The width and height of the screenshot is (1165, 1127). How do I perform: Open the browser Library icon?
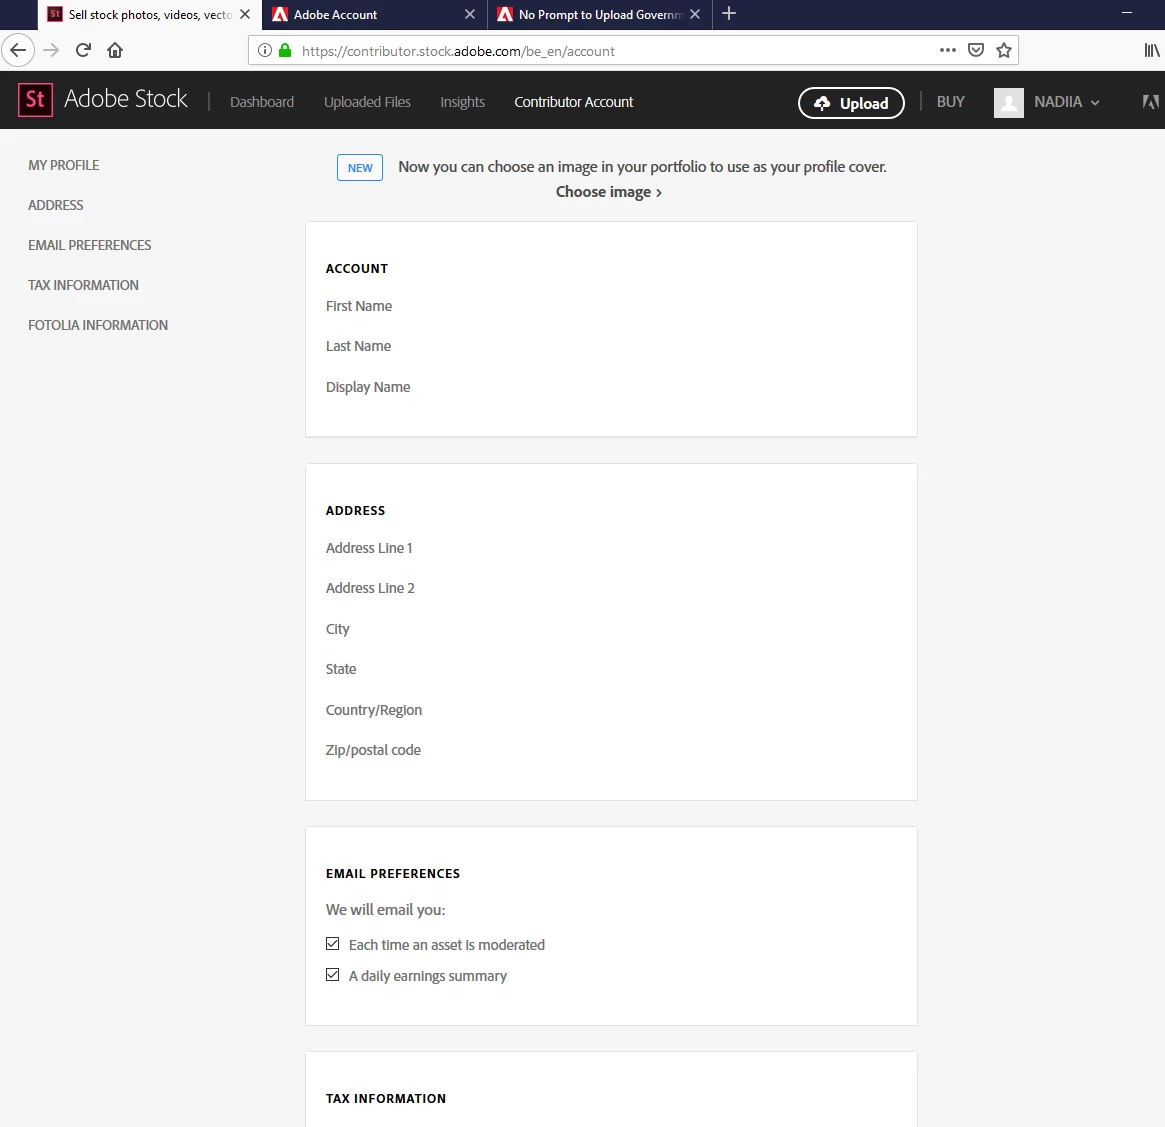pyautogui.click(x=1152, y=51)
